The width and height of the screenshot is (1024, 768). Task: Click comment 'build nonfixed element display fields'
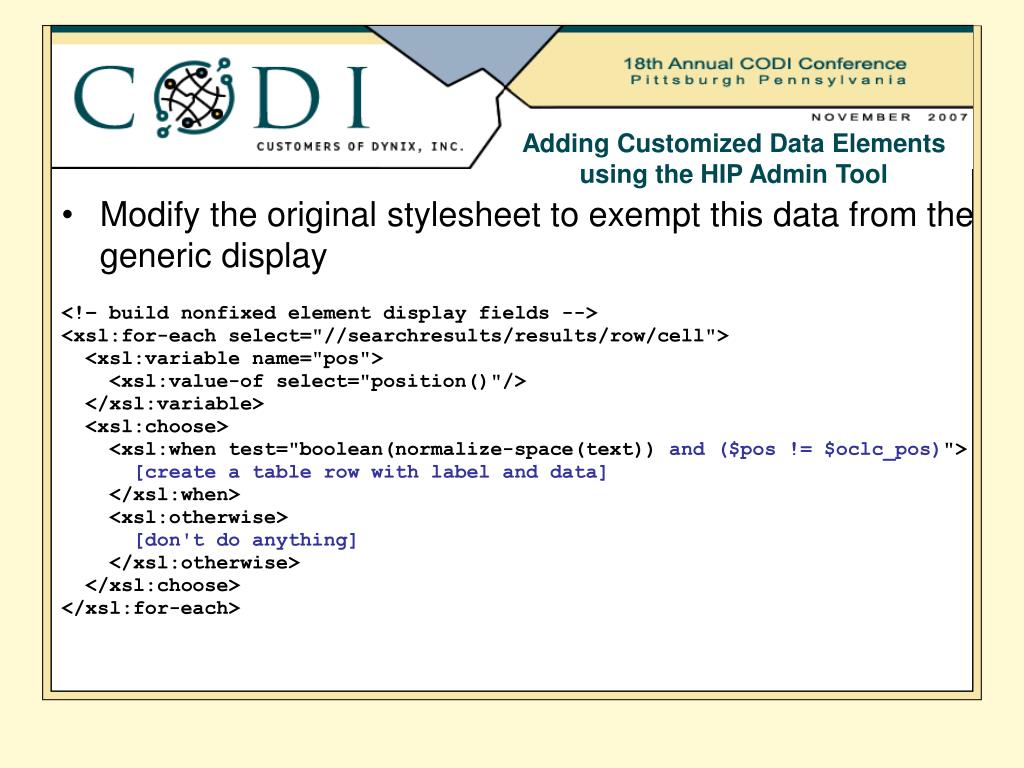click(328, 313)
